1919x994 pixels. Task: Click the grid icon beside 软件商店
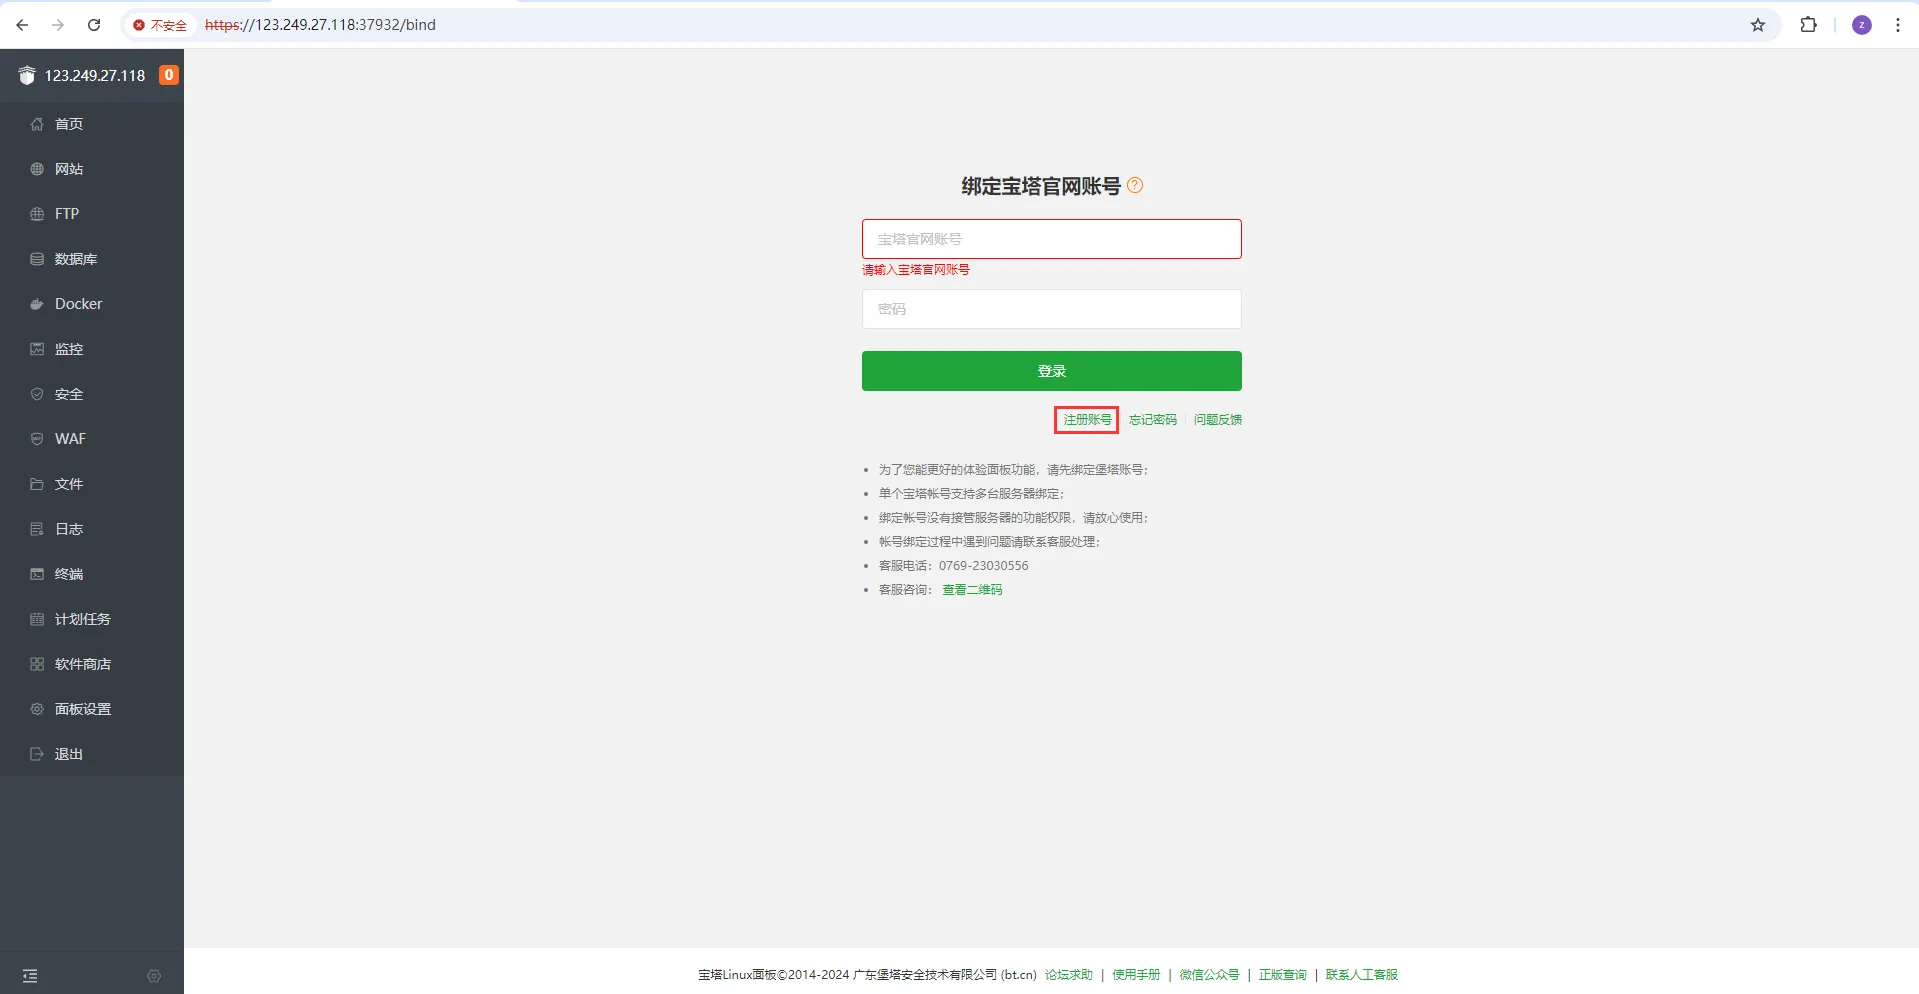pos(37,664)
